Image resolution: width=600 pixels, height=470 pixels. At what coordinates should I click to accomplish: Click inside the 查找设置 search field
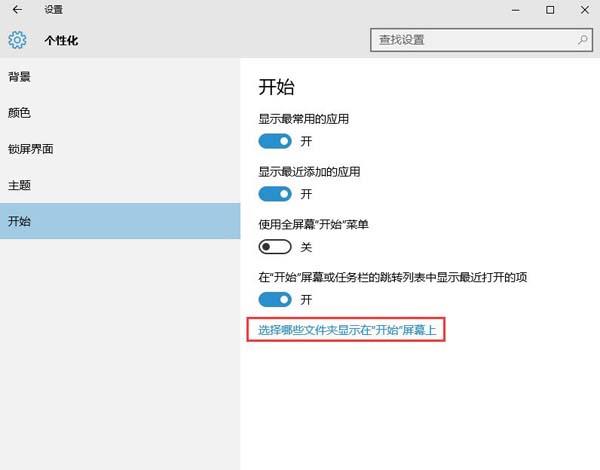tap(470, 41)
